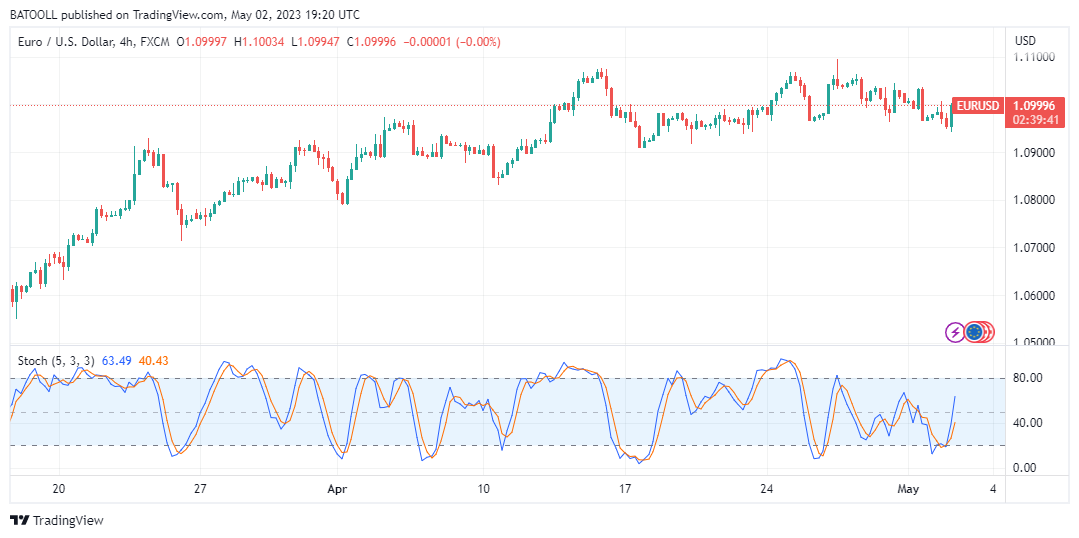Click the Apr date label on time axis
The image size is (1079, 538).
pos(337,489)
